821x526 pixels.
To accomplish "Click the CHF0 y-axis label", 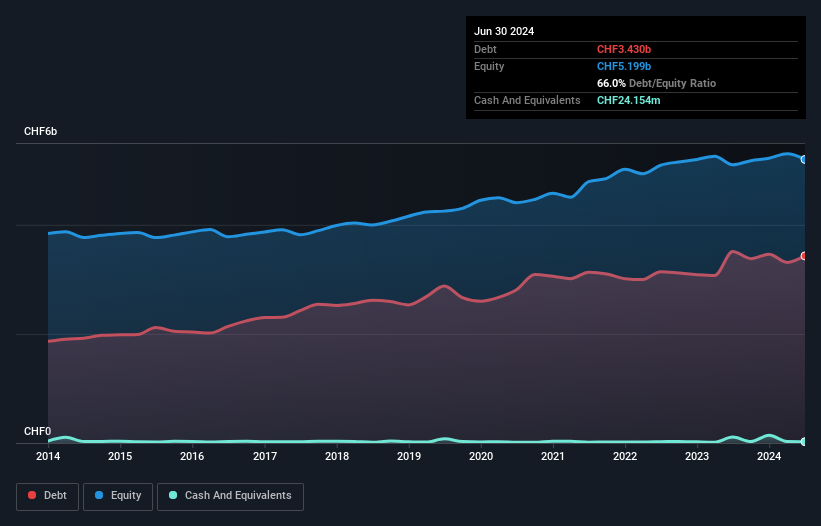I will 37,431.
